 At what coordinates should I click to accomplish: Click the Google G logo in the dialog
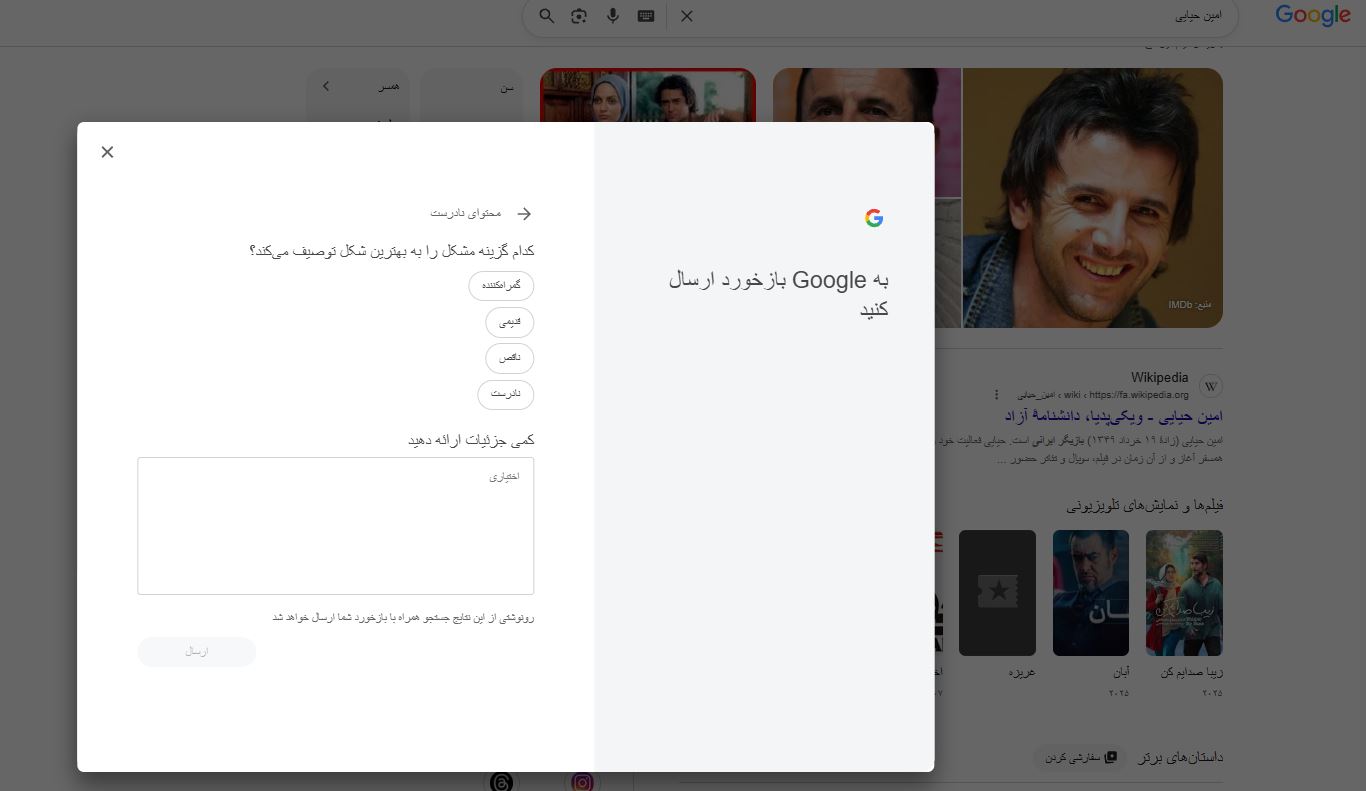click(874, 218)
